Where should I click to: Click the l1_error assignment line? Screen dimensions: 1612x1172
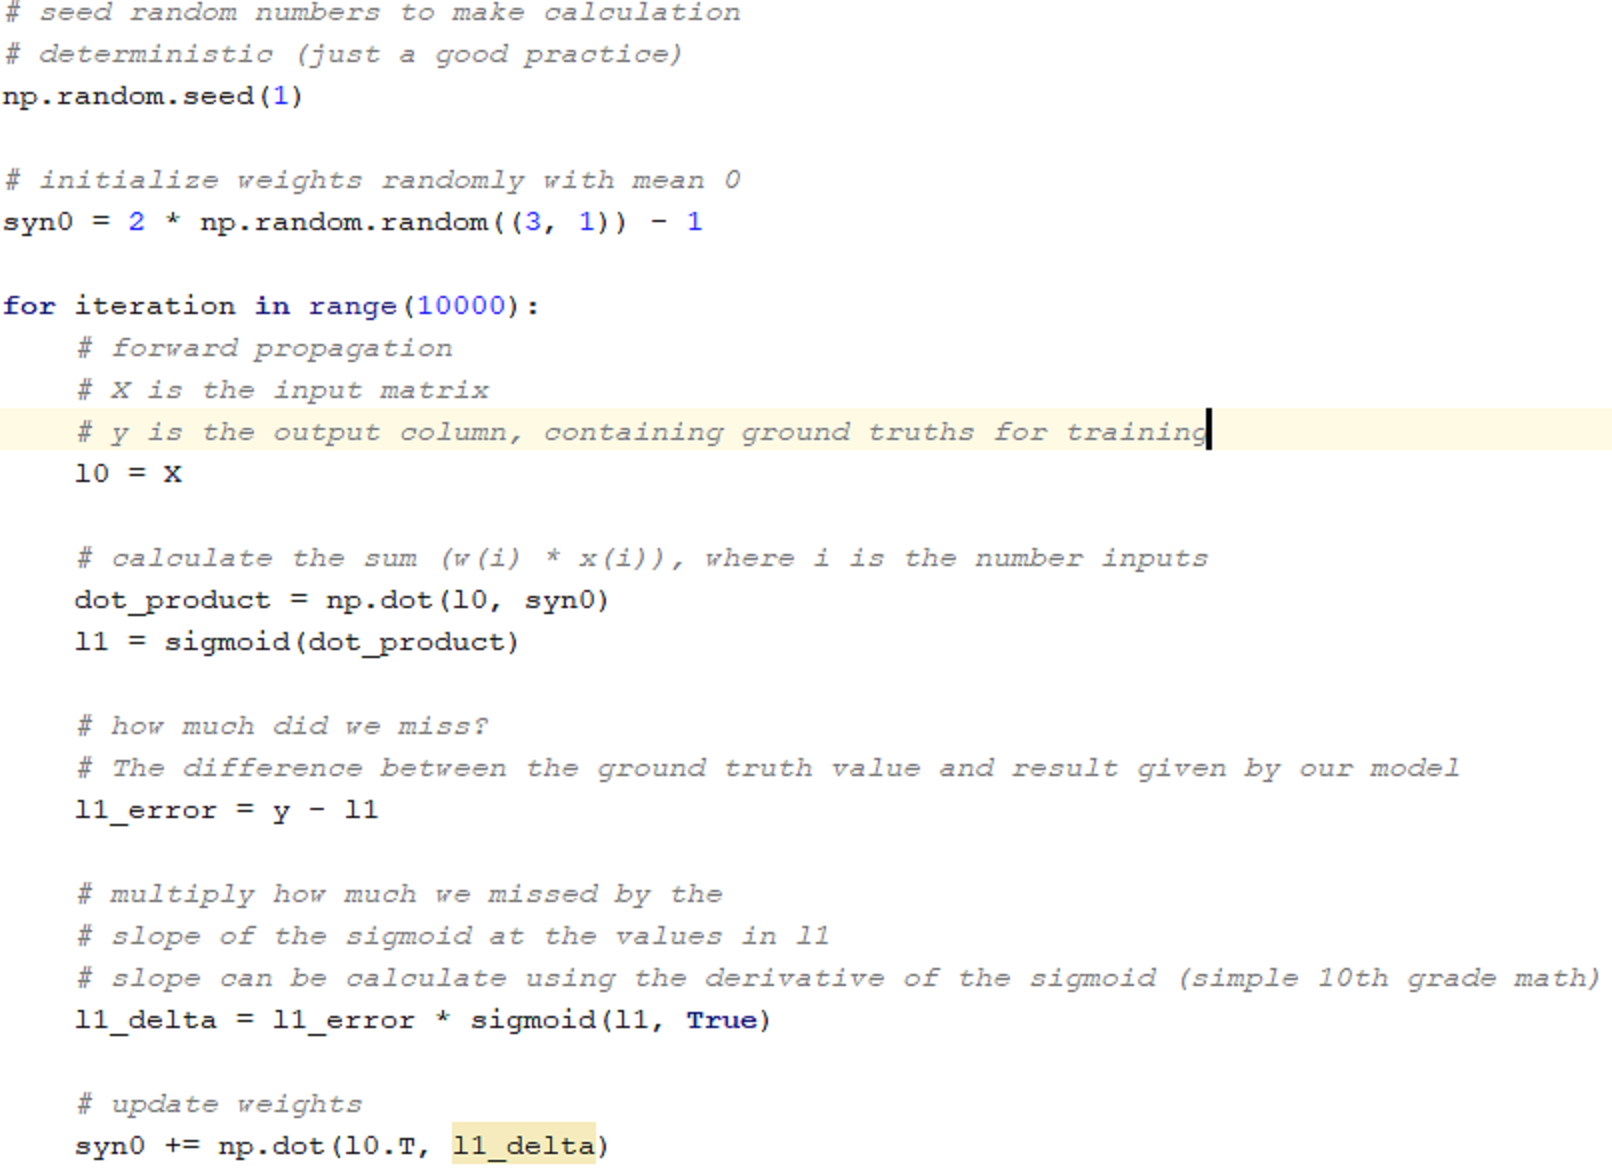(x=225, y=810)
